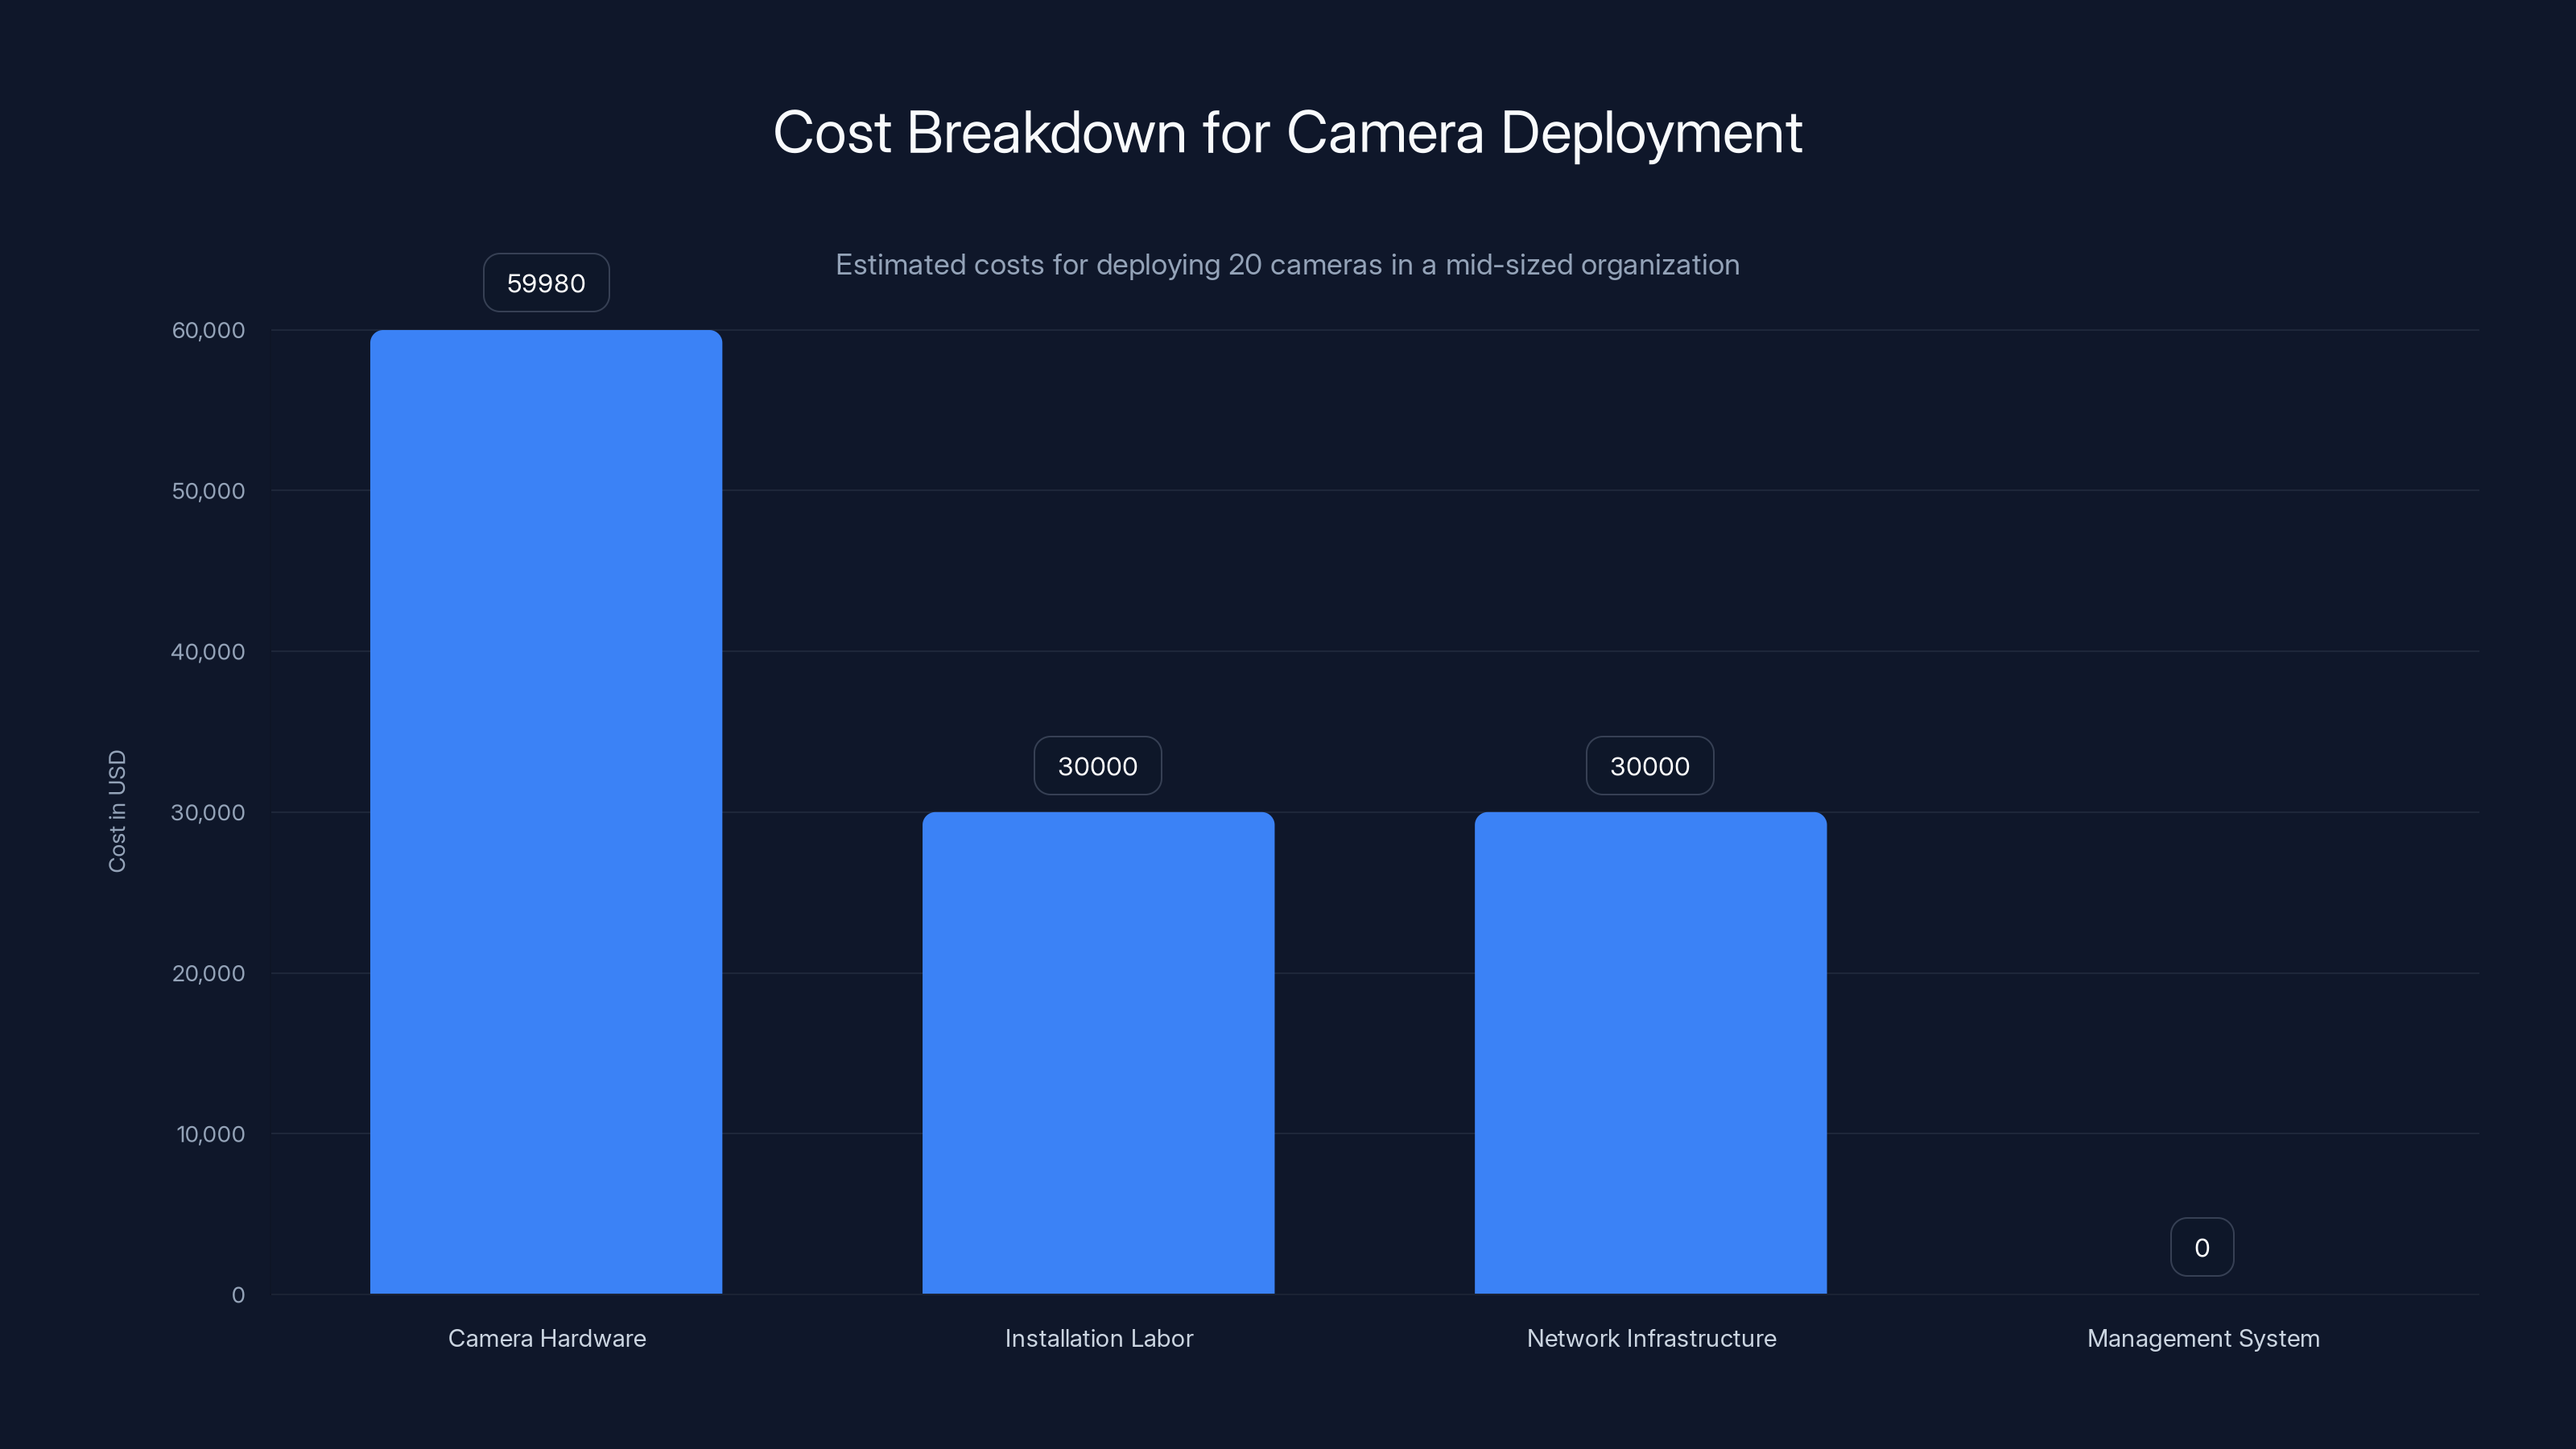Screen dimensions: 2576x1449
Task: Click the Cost in USD axis title
Action: 118,812
